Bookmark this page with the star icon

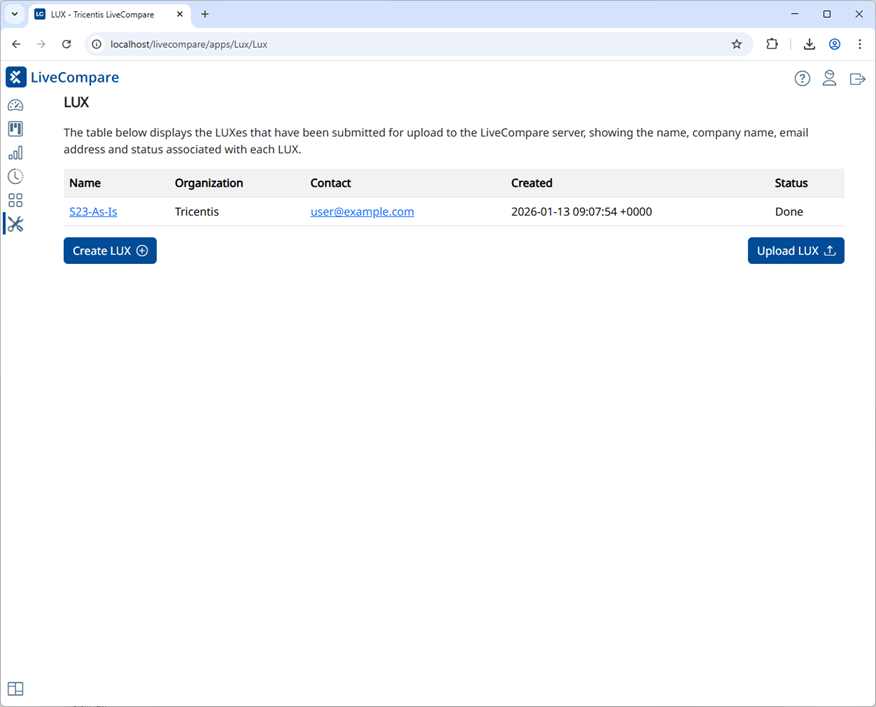click(x=737, y=44)
